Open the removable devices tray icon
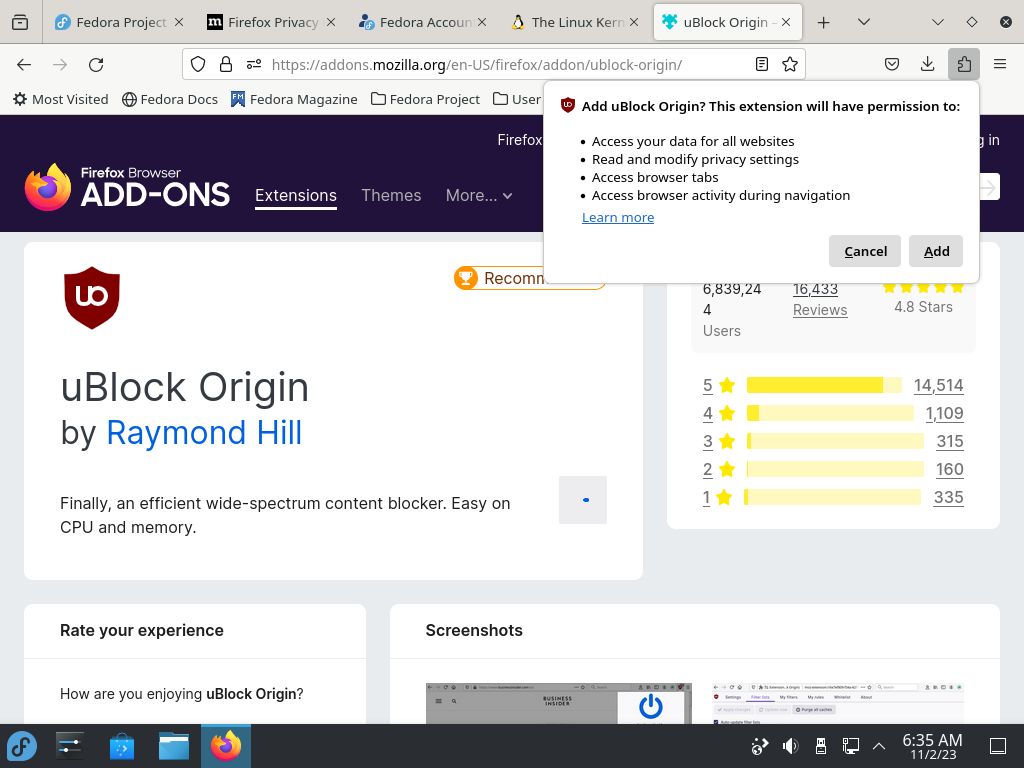The image size is (1024, 768). [821, 746]
